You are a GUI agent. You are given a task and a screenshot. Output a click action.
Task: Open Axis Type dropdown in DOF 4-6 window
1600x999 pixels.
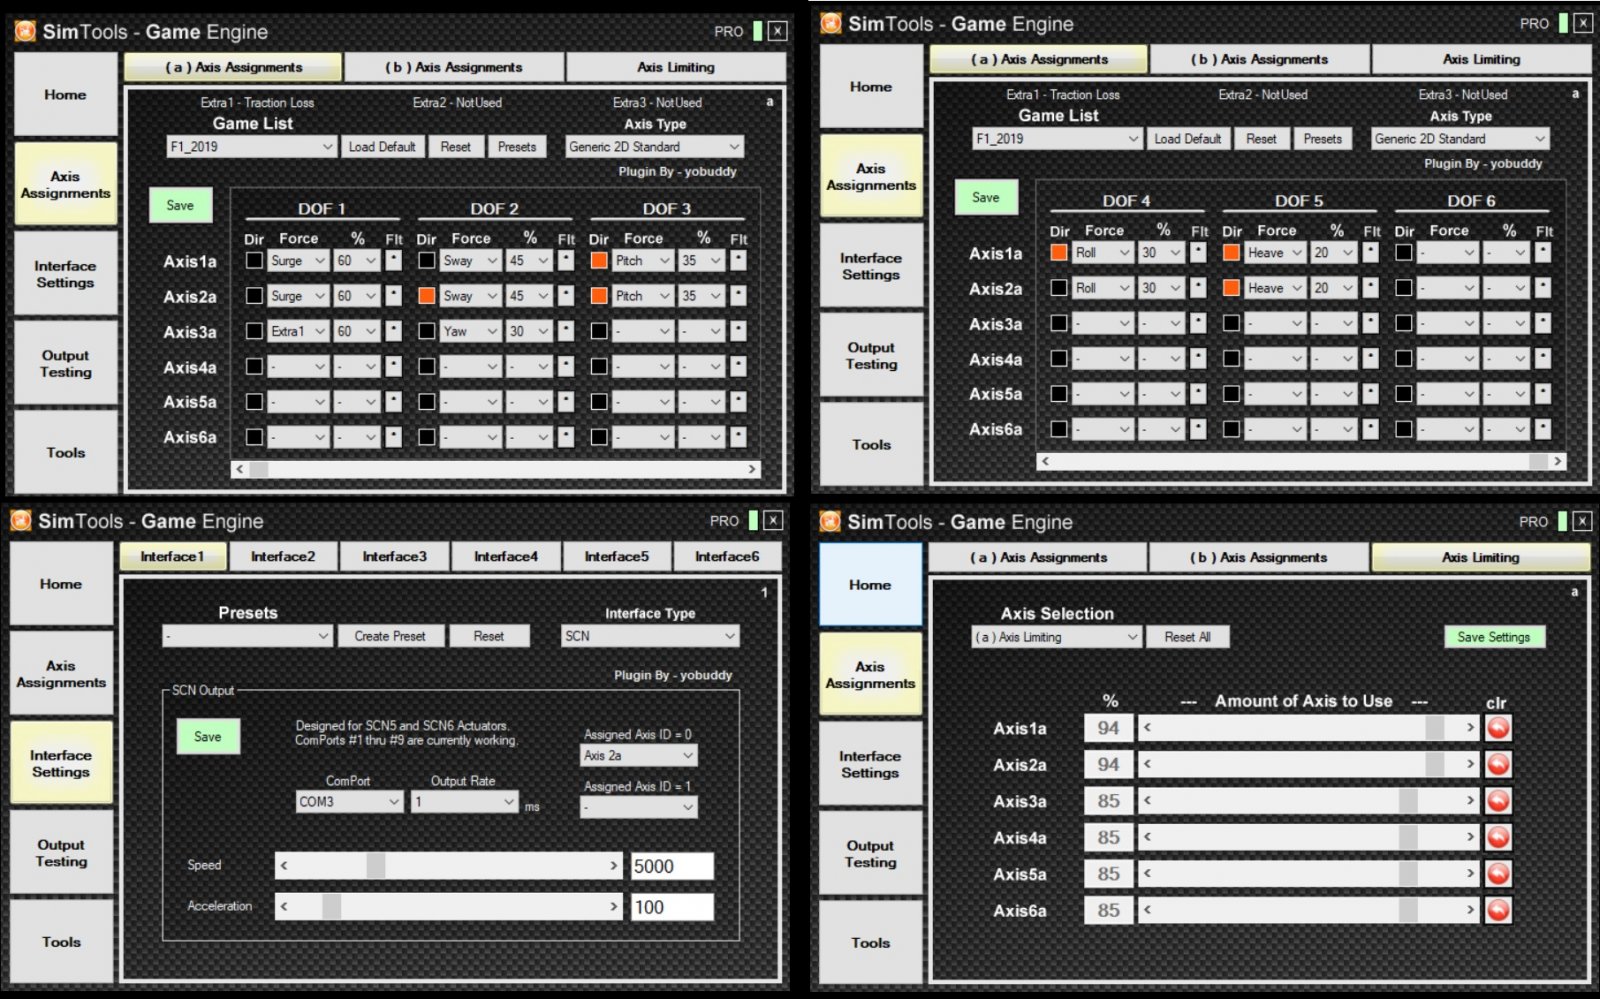click(1460, 139)
